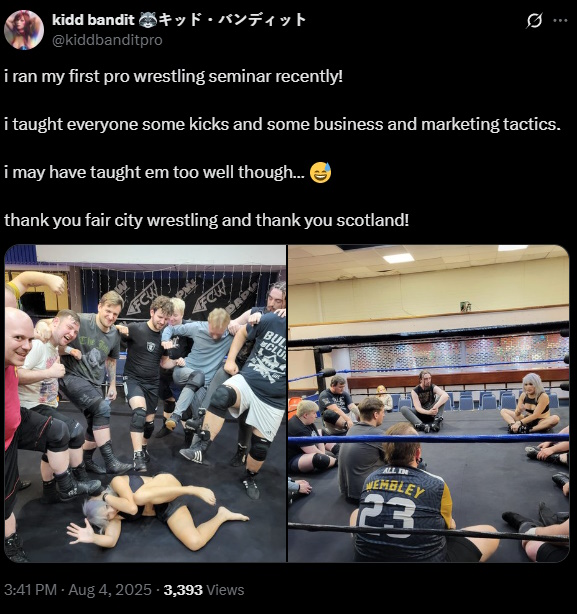Click the Japanese katakana name text
The height and width of the screenshot is (614, 577).
(x=232, y=20)
